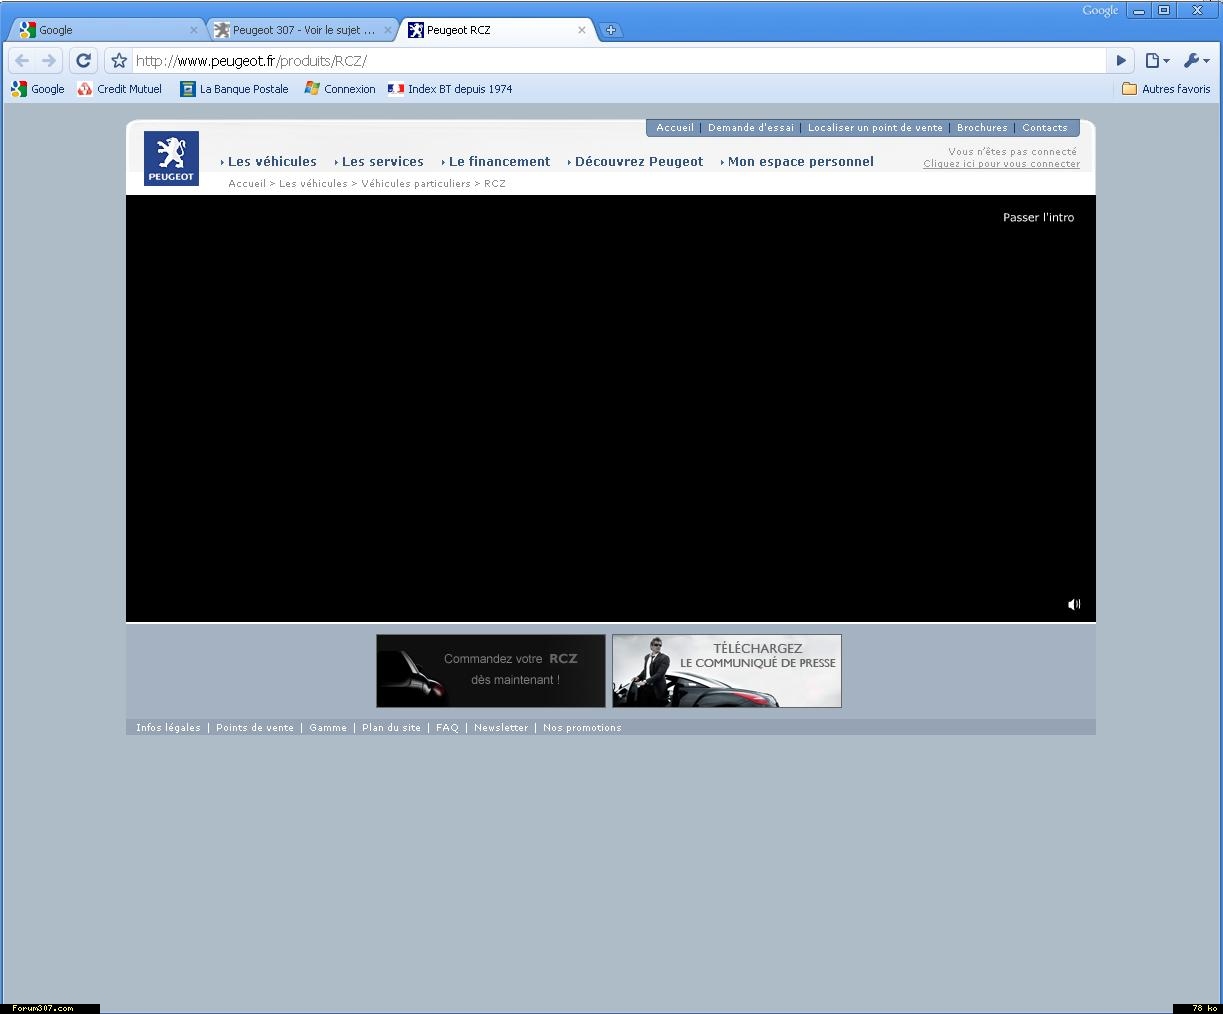The height and width of the screenshot is (1014, 1223).
Task: Close the Peugeot RCZ tab
Action: [581, 30]
